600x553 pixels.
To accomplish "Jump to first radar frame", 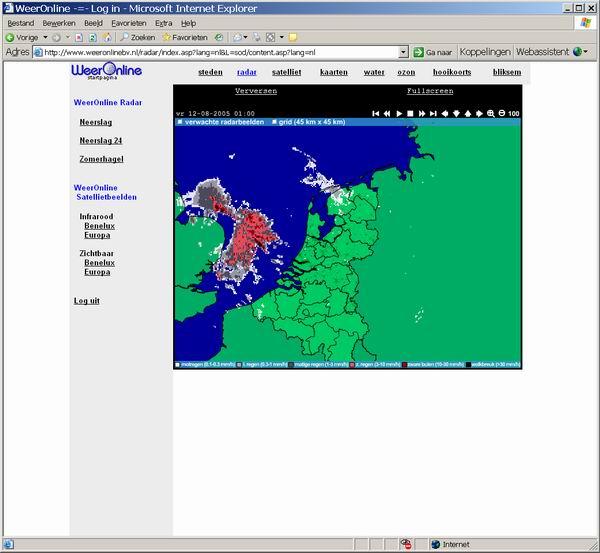I will click(375, 113).
